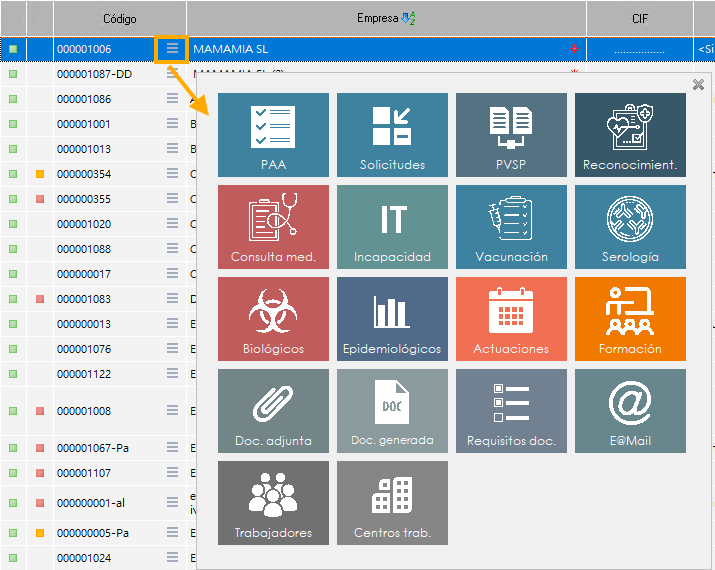The width and height of the screenshot is (715, 570).
Task: Toggle green status box of row 000001086
Action: pyautogui.click(x=13, y=99)
